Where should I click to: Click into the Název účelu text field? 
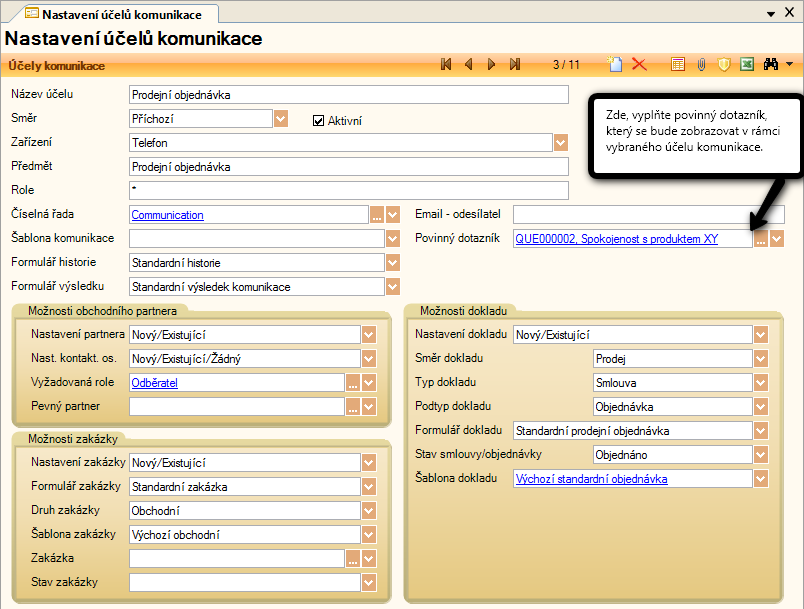[348, 95]
